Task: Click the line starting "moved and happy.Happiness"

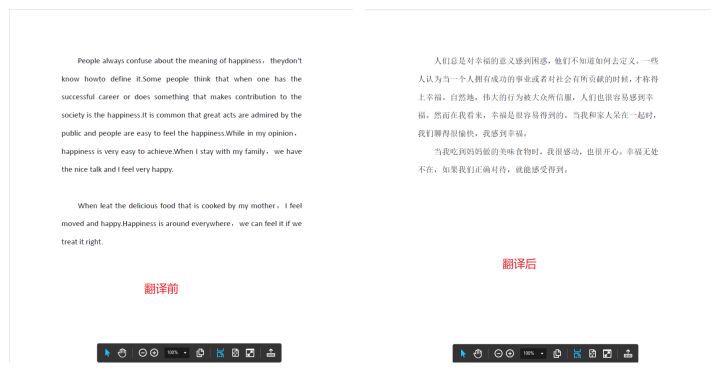Action: 181,224
